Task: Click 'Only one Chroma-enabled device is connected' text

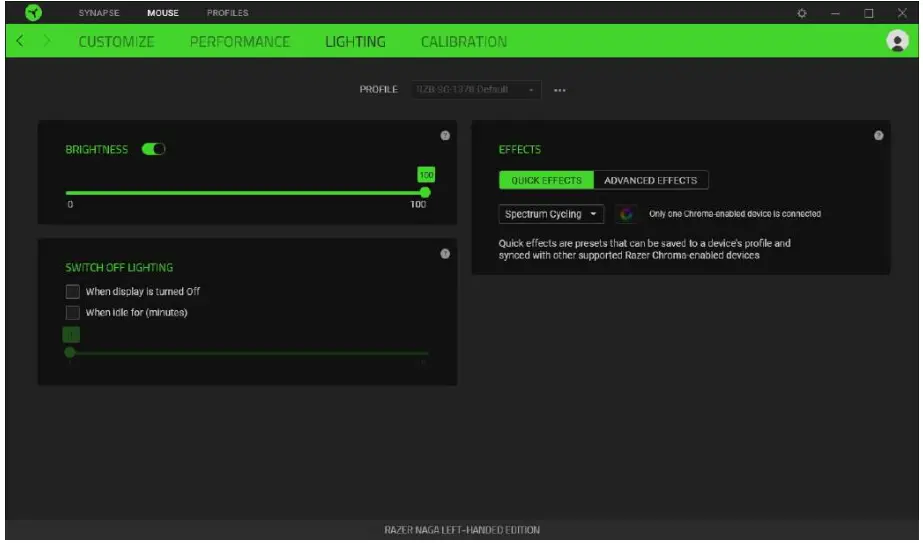Action: point(735,214)
